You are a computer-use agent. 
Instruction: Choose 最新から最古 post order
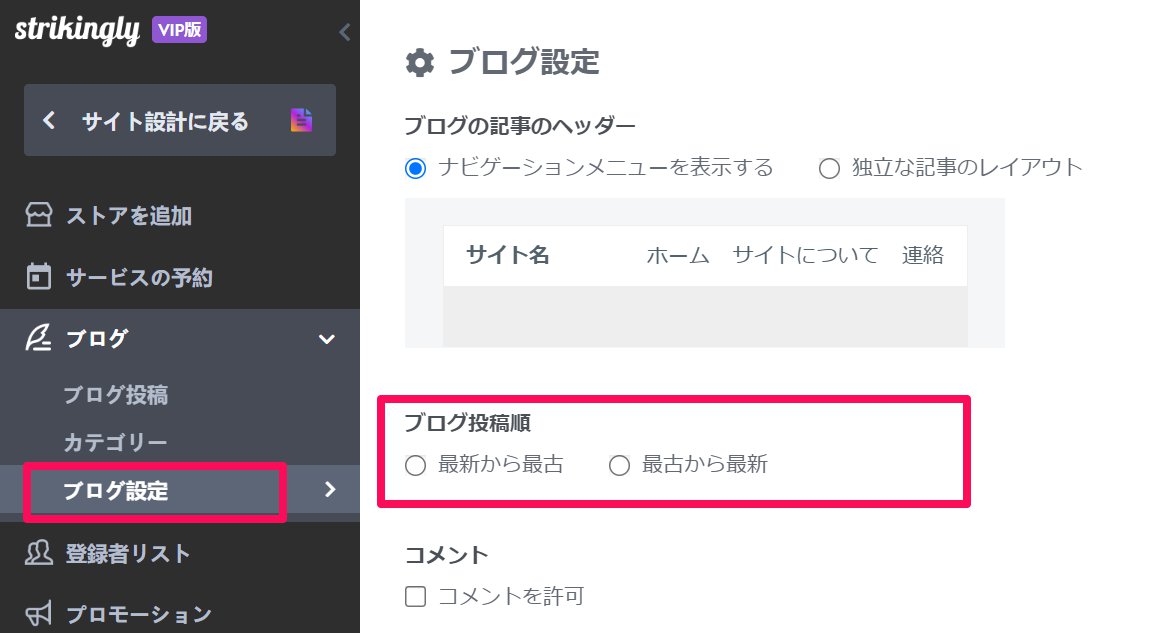coord(416,465)
